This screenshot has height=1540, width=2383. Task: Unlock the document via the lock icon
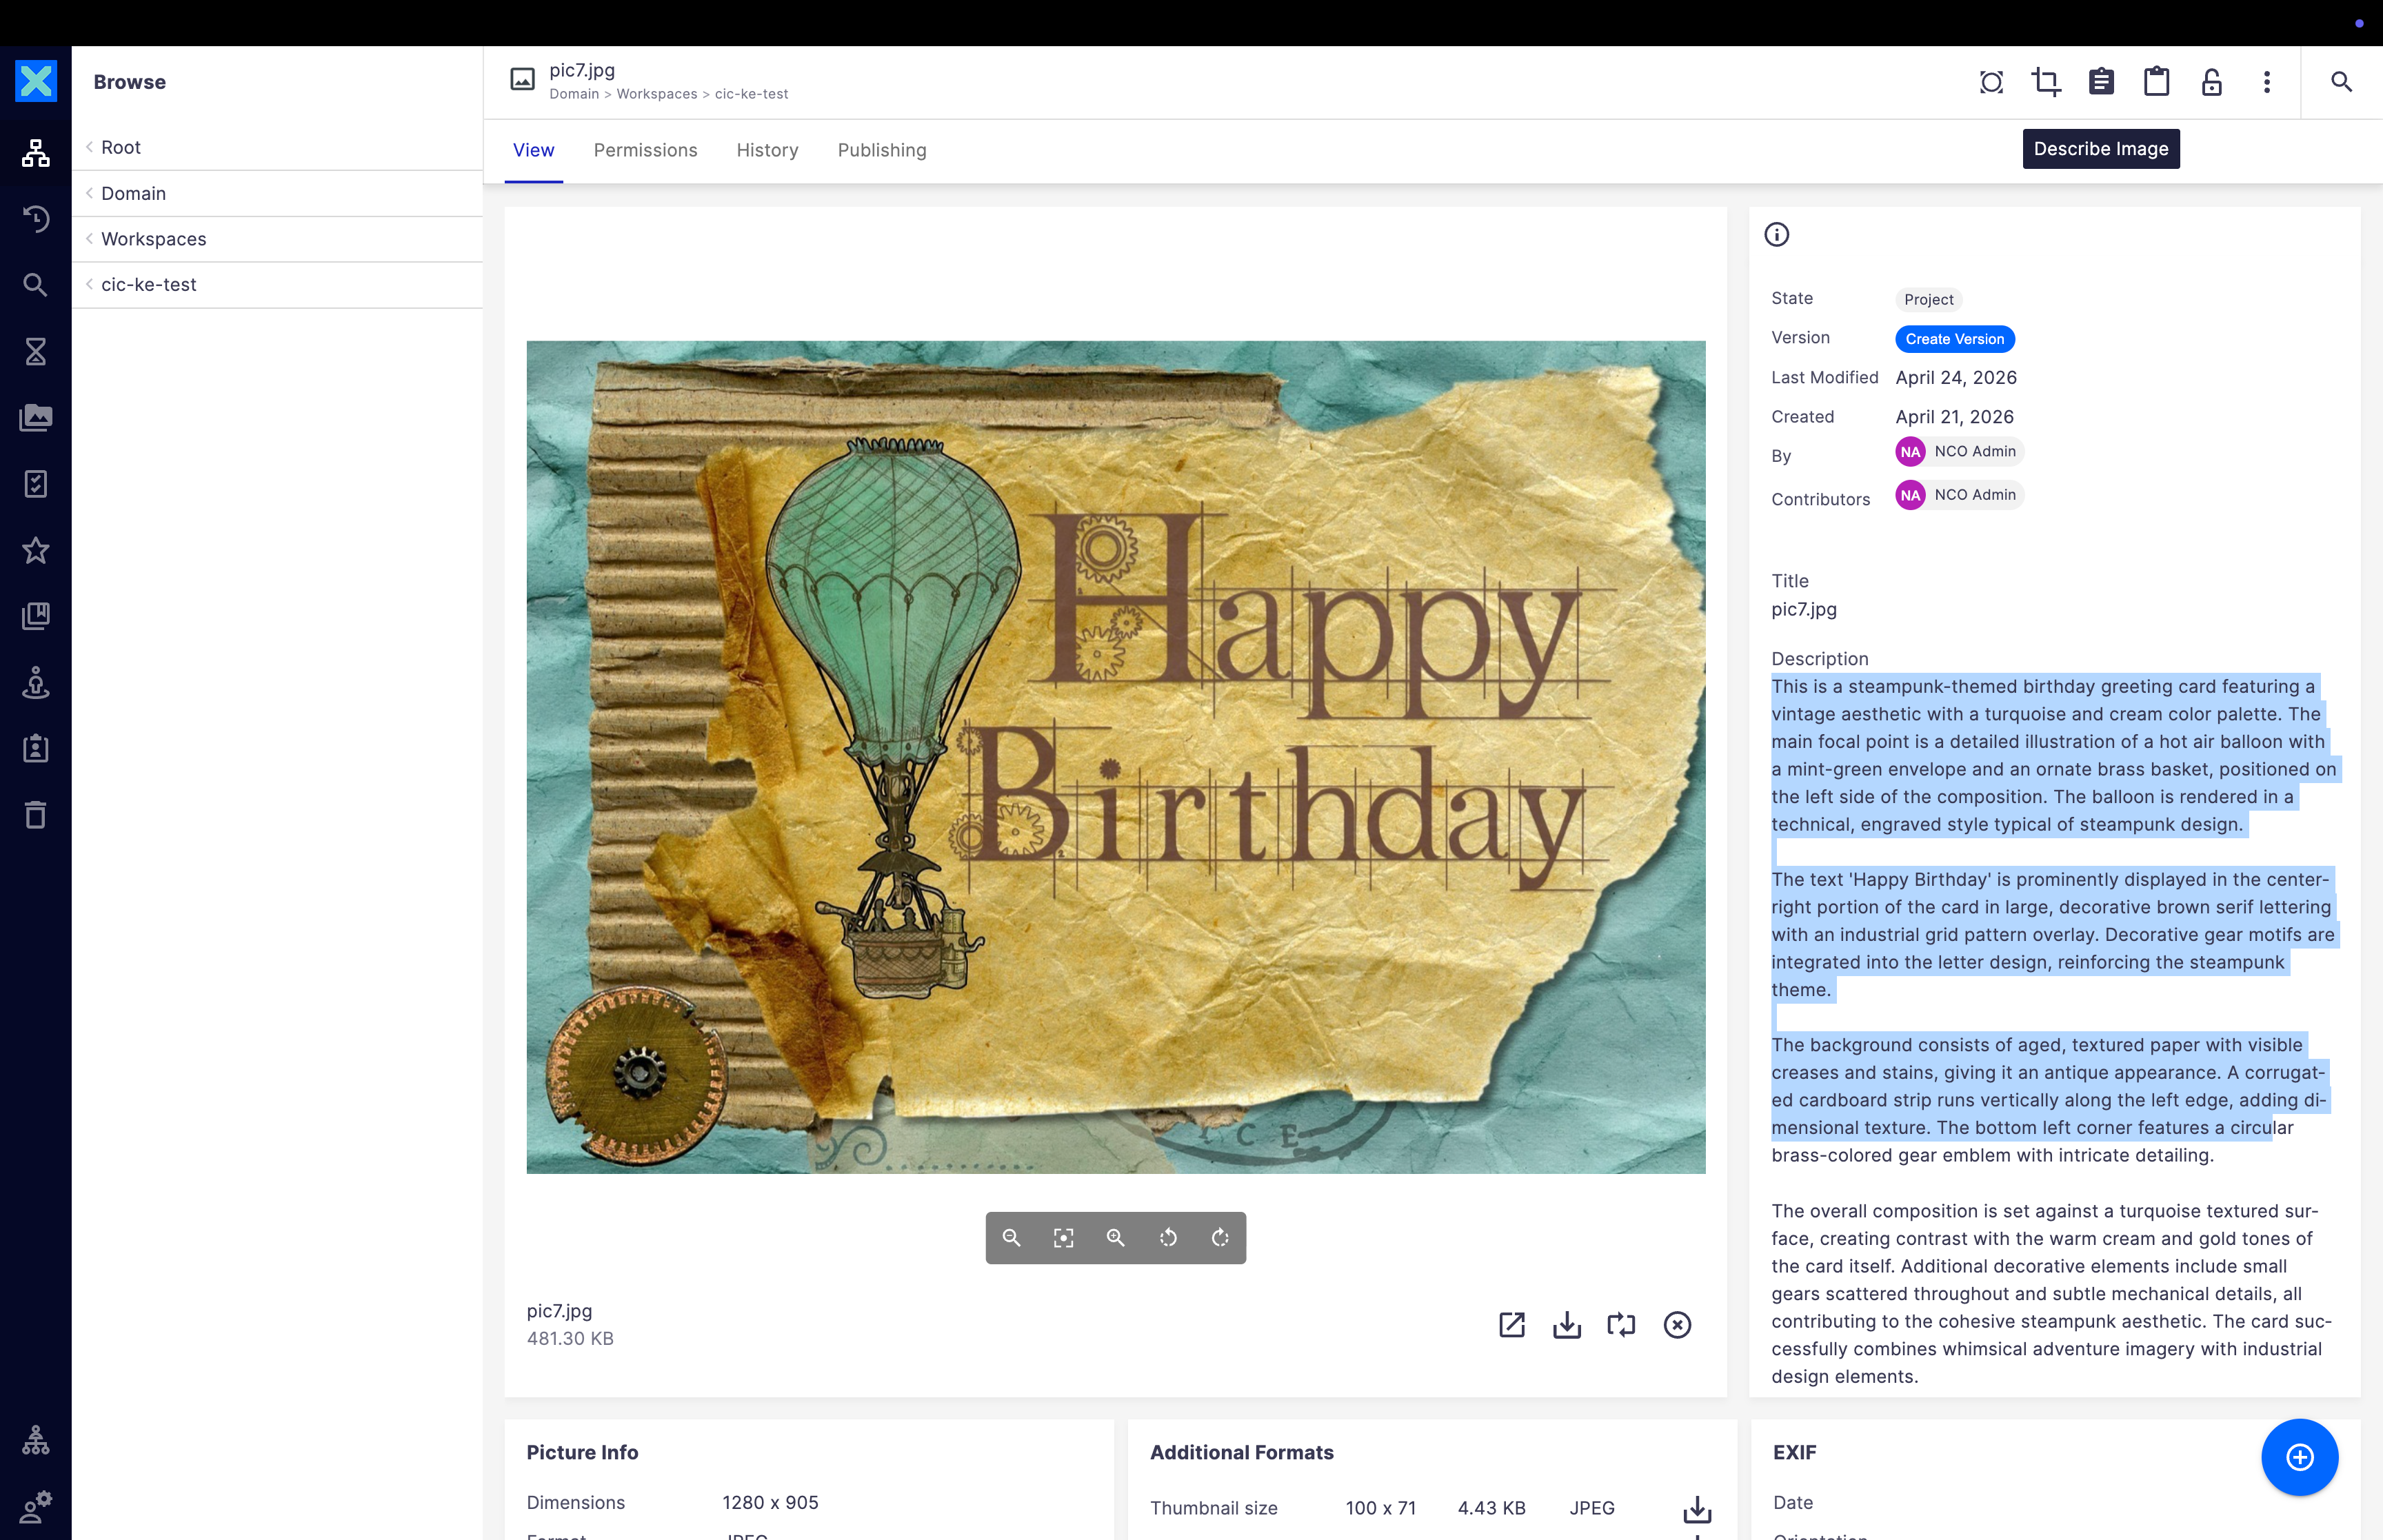(x=2211, y=82)
